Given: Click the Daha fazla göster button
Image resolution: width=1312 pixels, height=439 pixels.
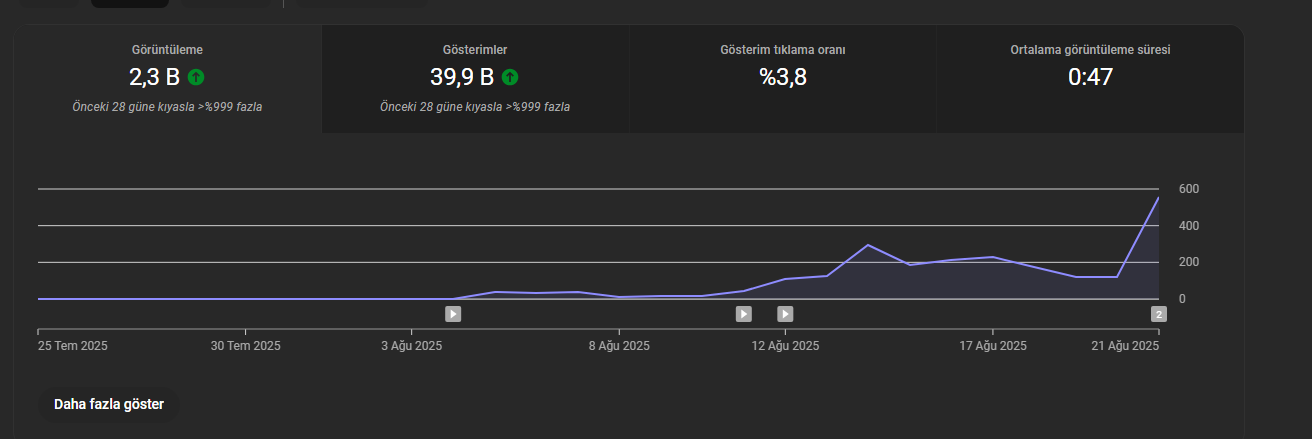Looking at the screenshot, I should (109, 405).
